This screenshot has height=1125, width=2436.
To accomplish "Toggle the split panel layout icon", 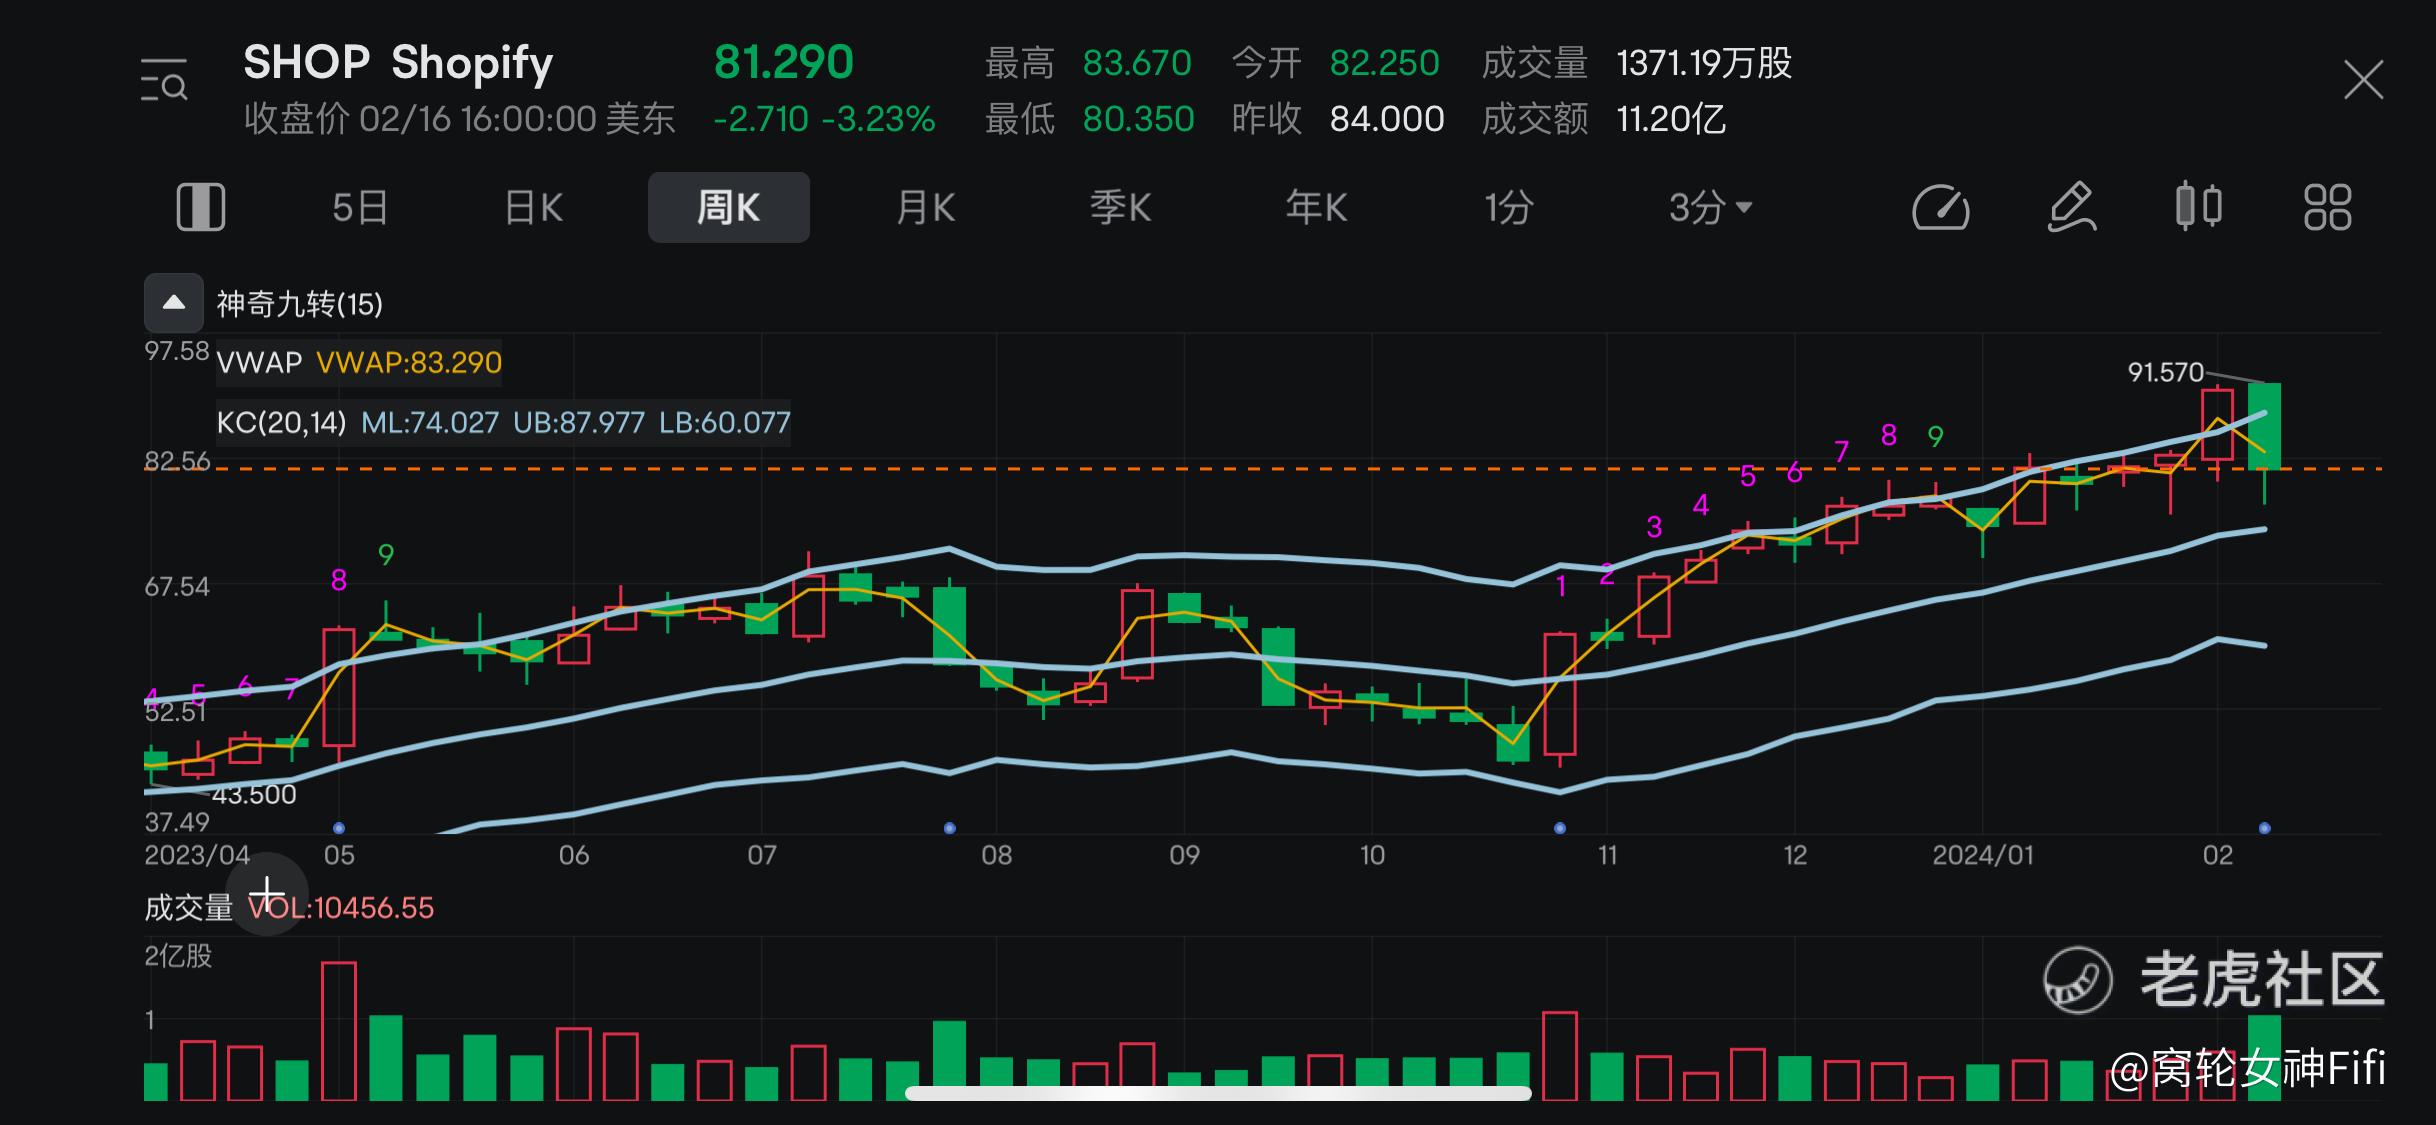I will [x=201, y=207].
